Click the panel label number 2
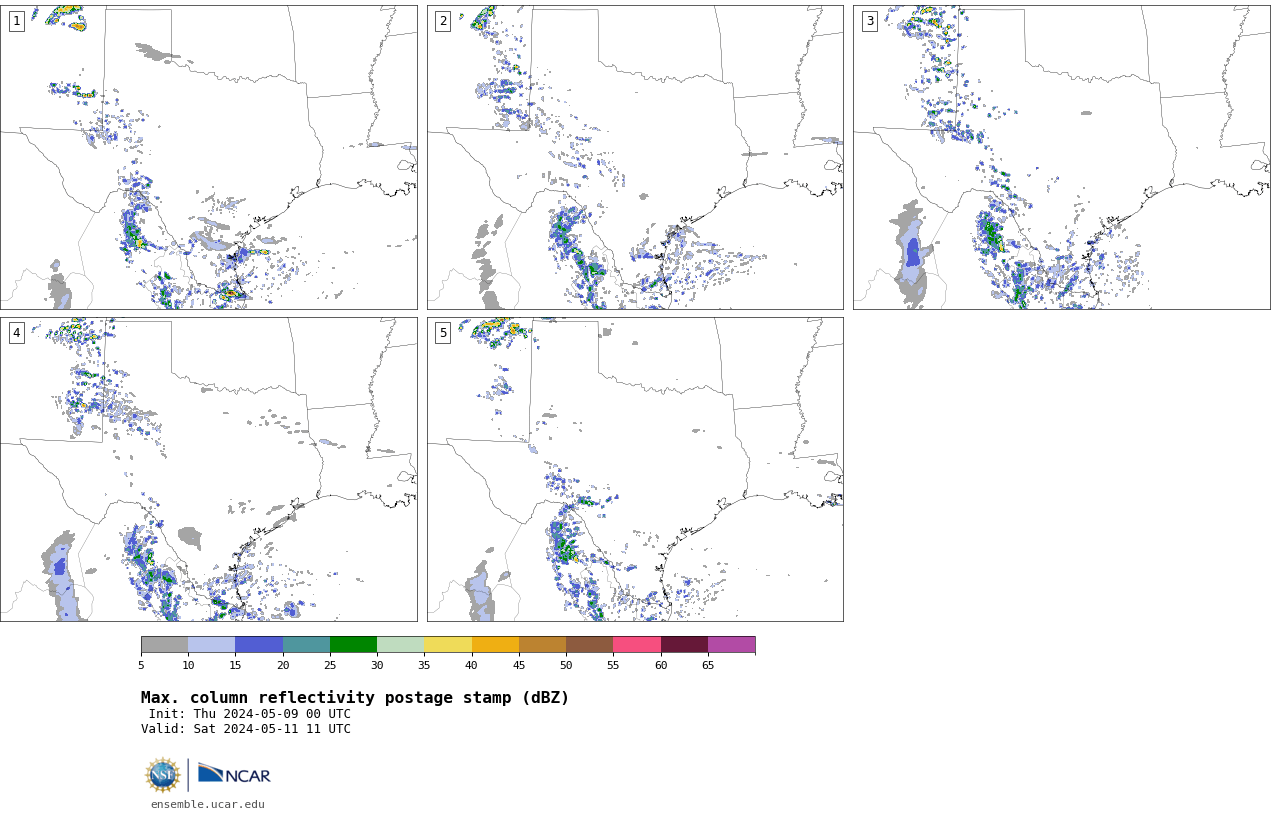The height and width of the screenshot is (815, 1280). pos(443,21)
